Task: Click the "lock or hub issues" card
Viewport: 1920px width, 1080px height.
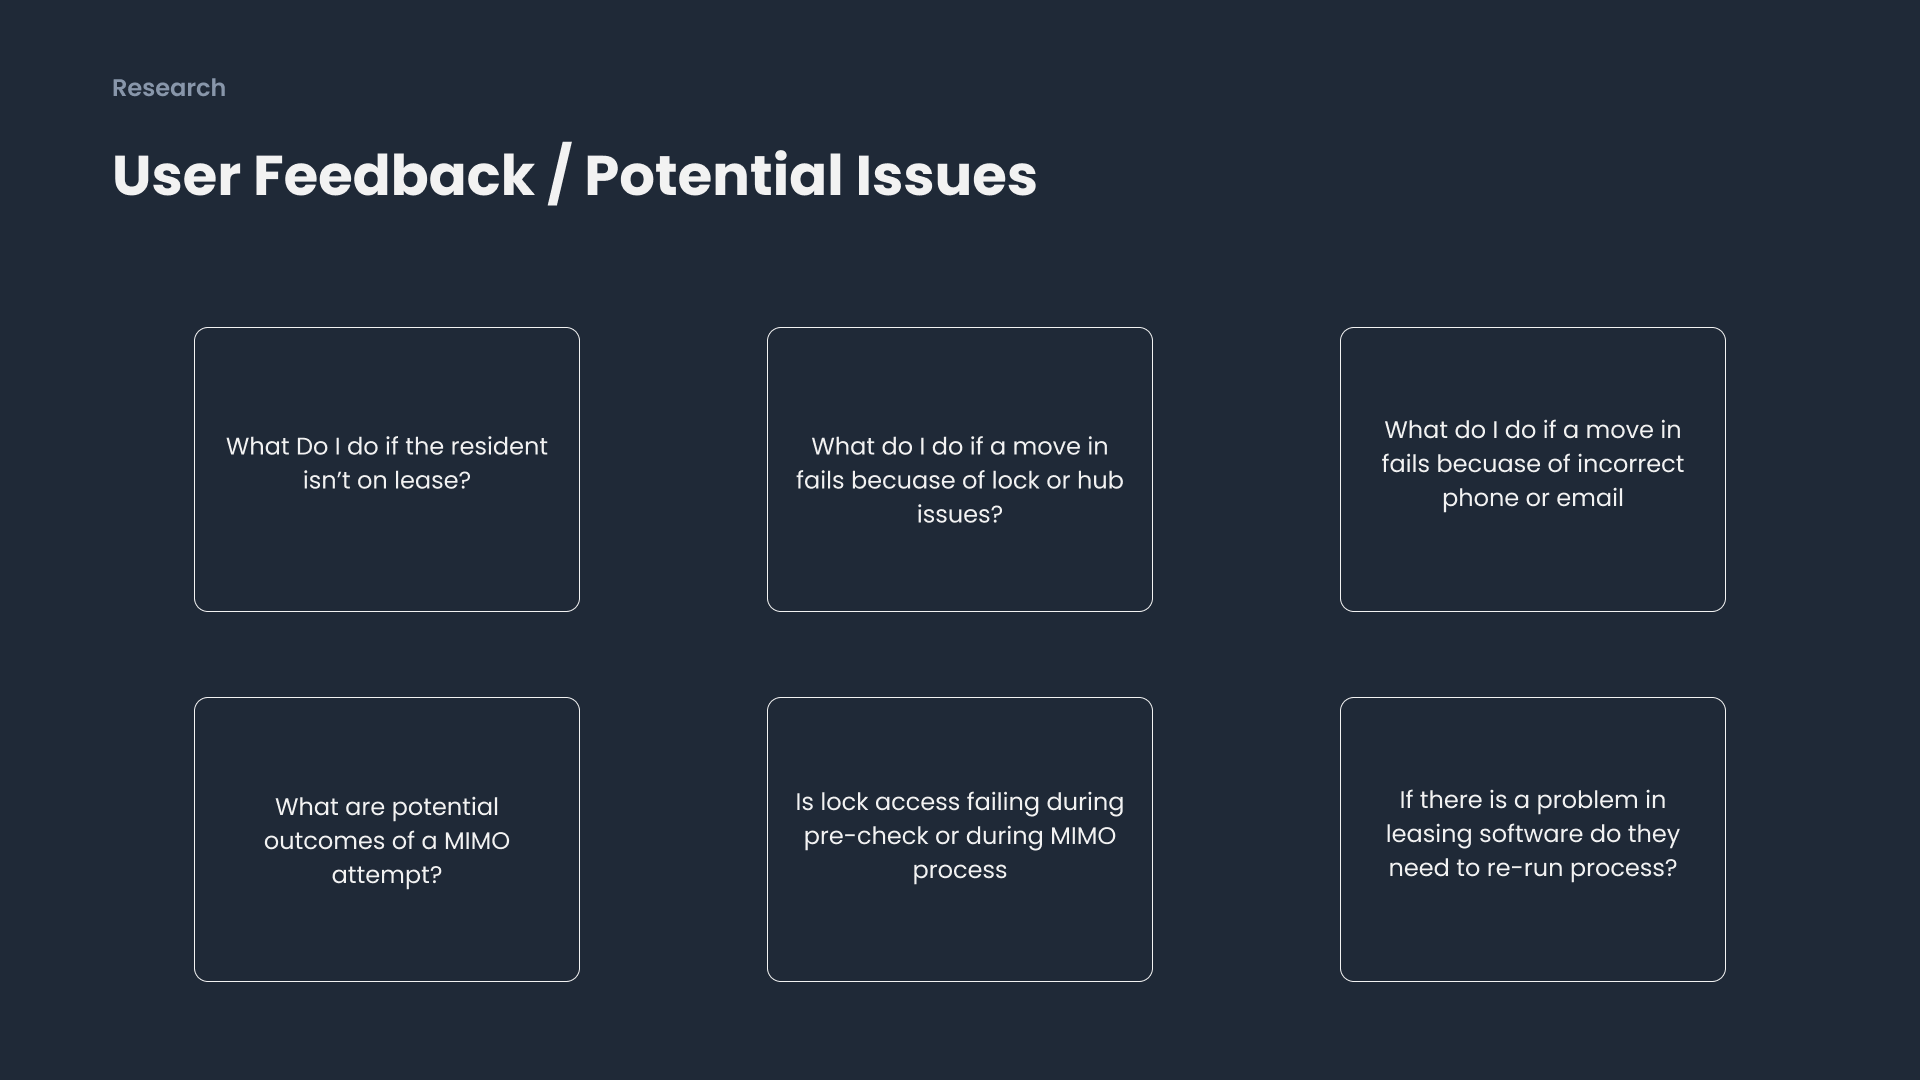Action: pos(959,469)
